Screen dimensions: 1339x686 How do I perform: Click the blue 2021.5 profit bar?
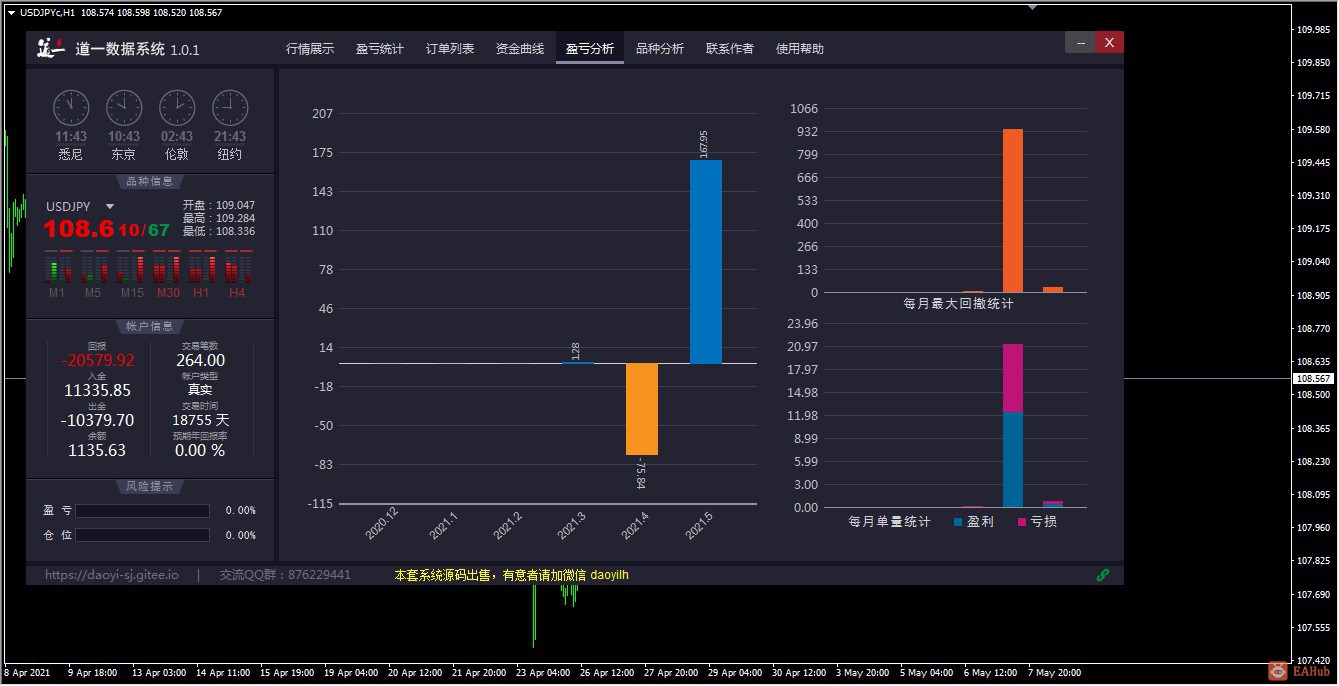point(706,262)
